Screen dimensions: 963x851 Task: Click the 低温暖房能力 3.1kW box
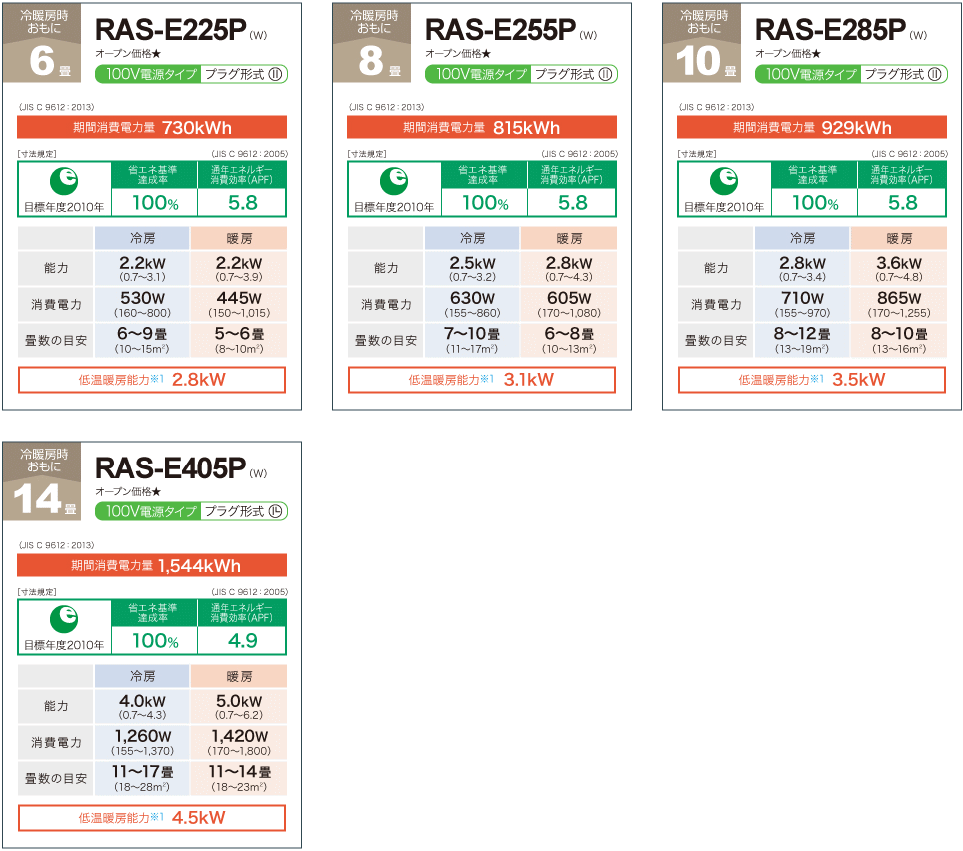pos(482,380)
